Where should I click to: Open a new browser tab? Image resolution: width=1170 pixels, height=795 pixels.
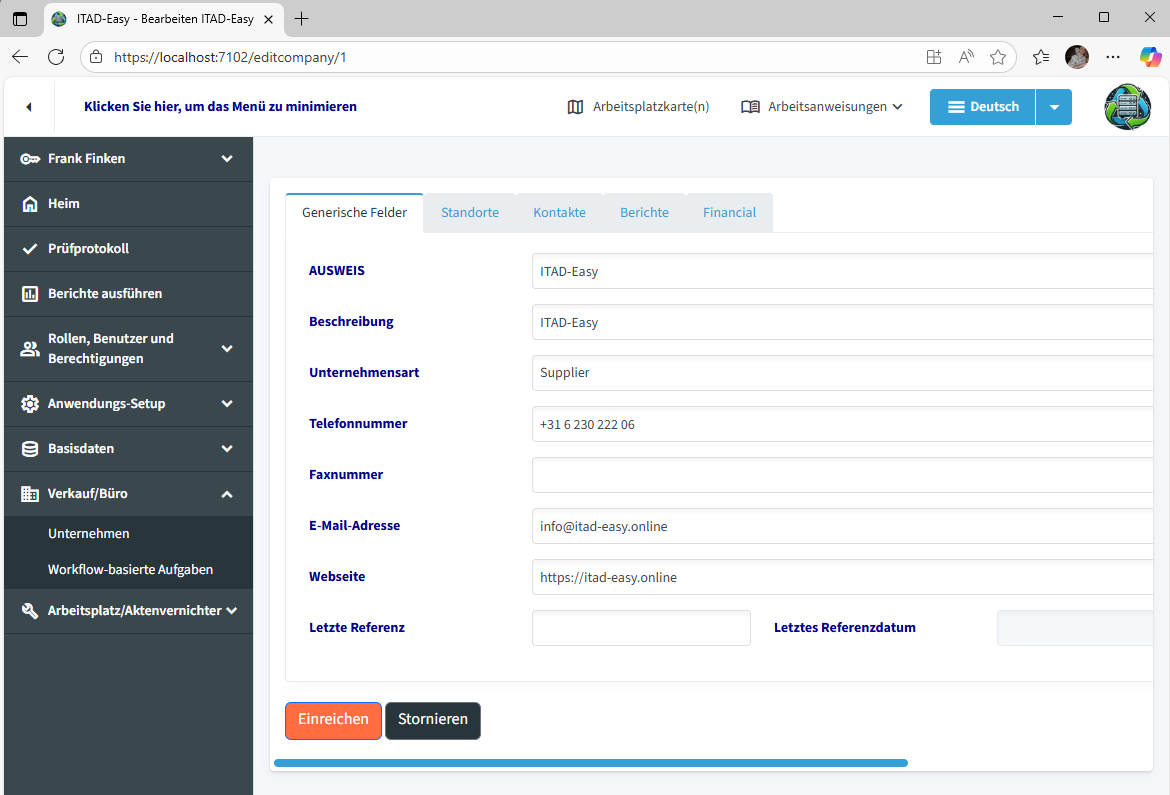301,19
